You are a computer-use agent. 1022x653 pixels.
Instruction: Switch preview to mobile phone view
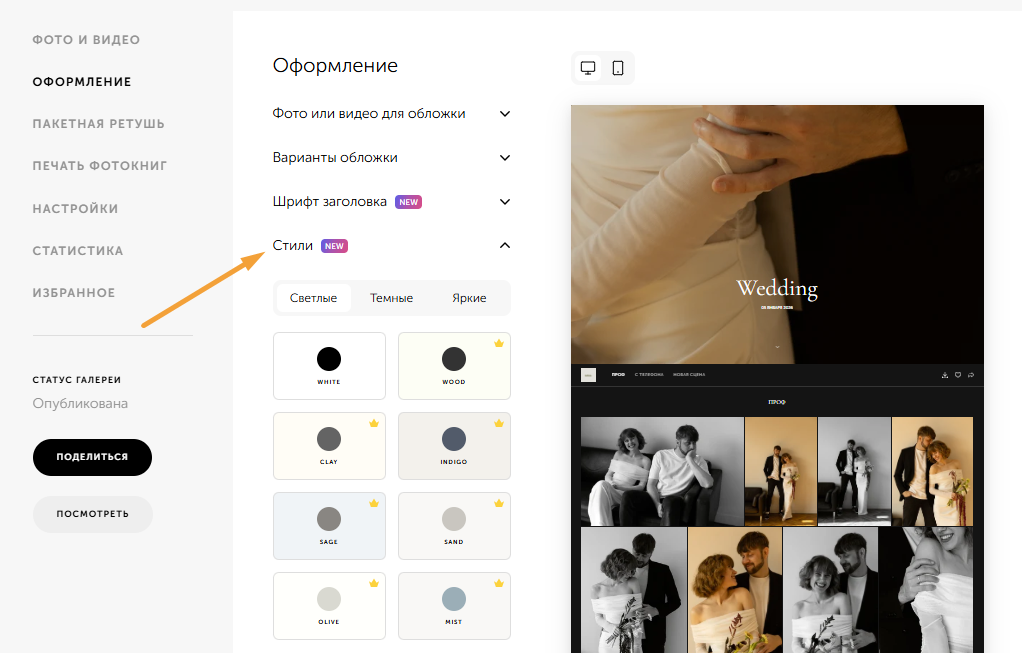click(x=618, y=68)
